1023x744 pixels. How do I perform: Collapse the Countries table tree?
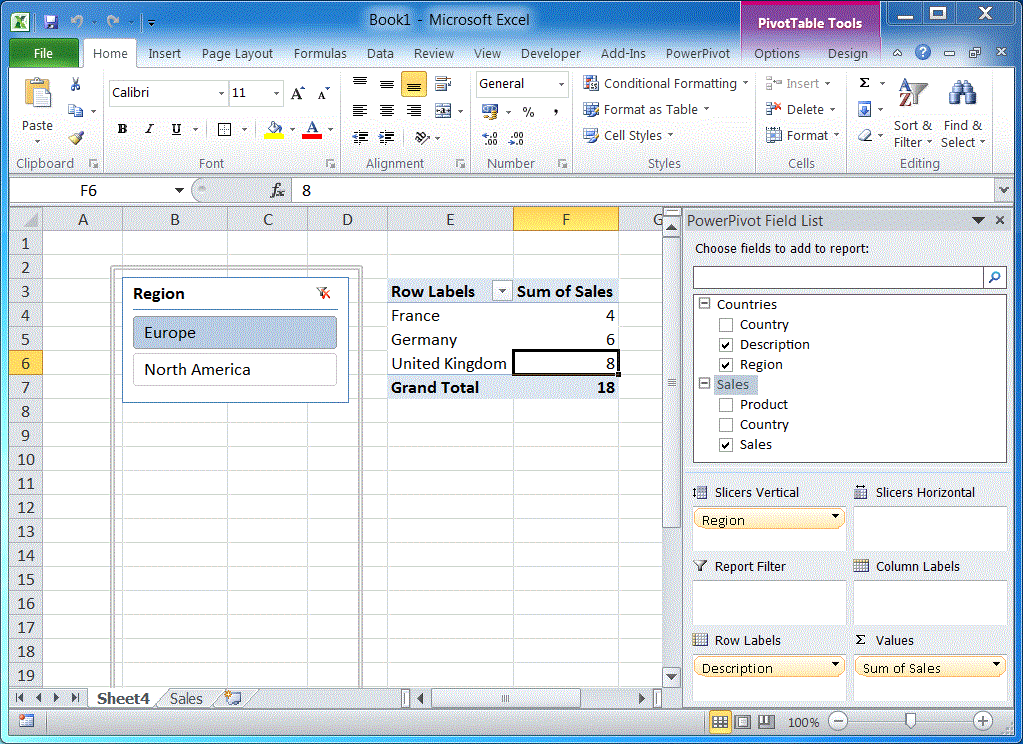(x=705, y=303)
